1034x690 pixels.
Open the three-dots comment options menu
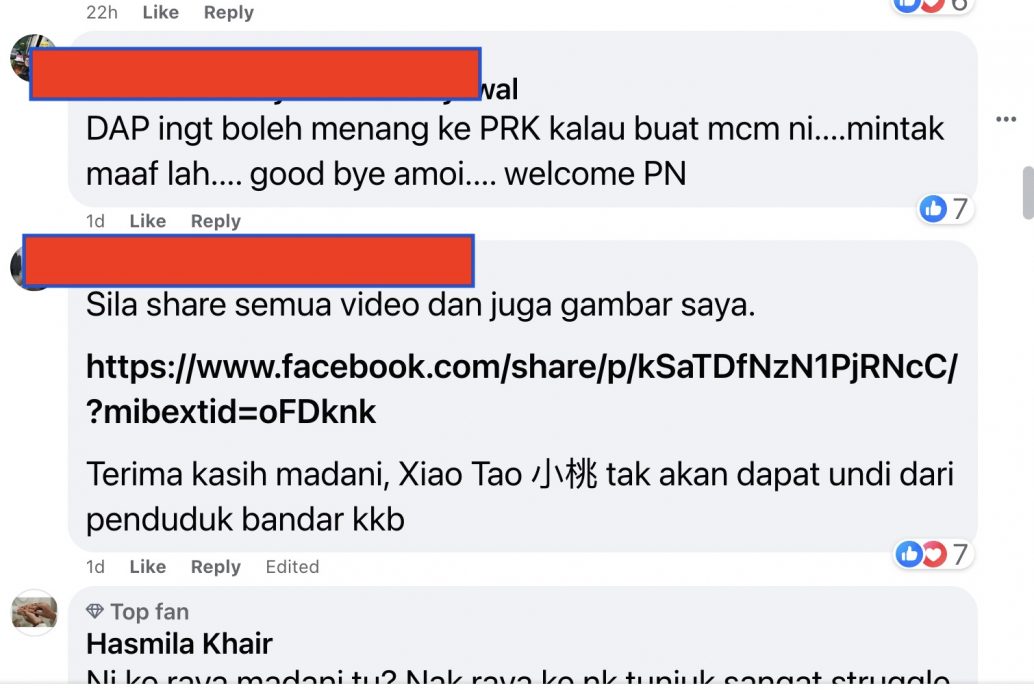(1006, 119)
